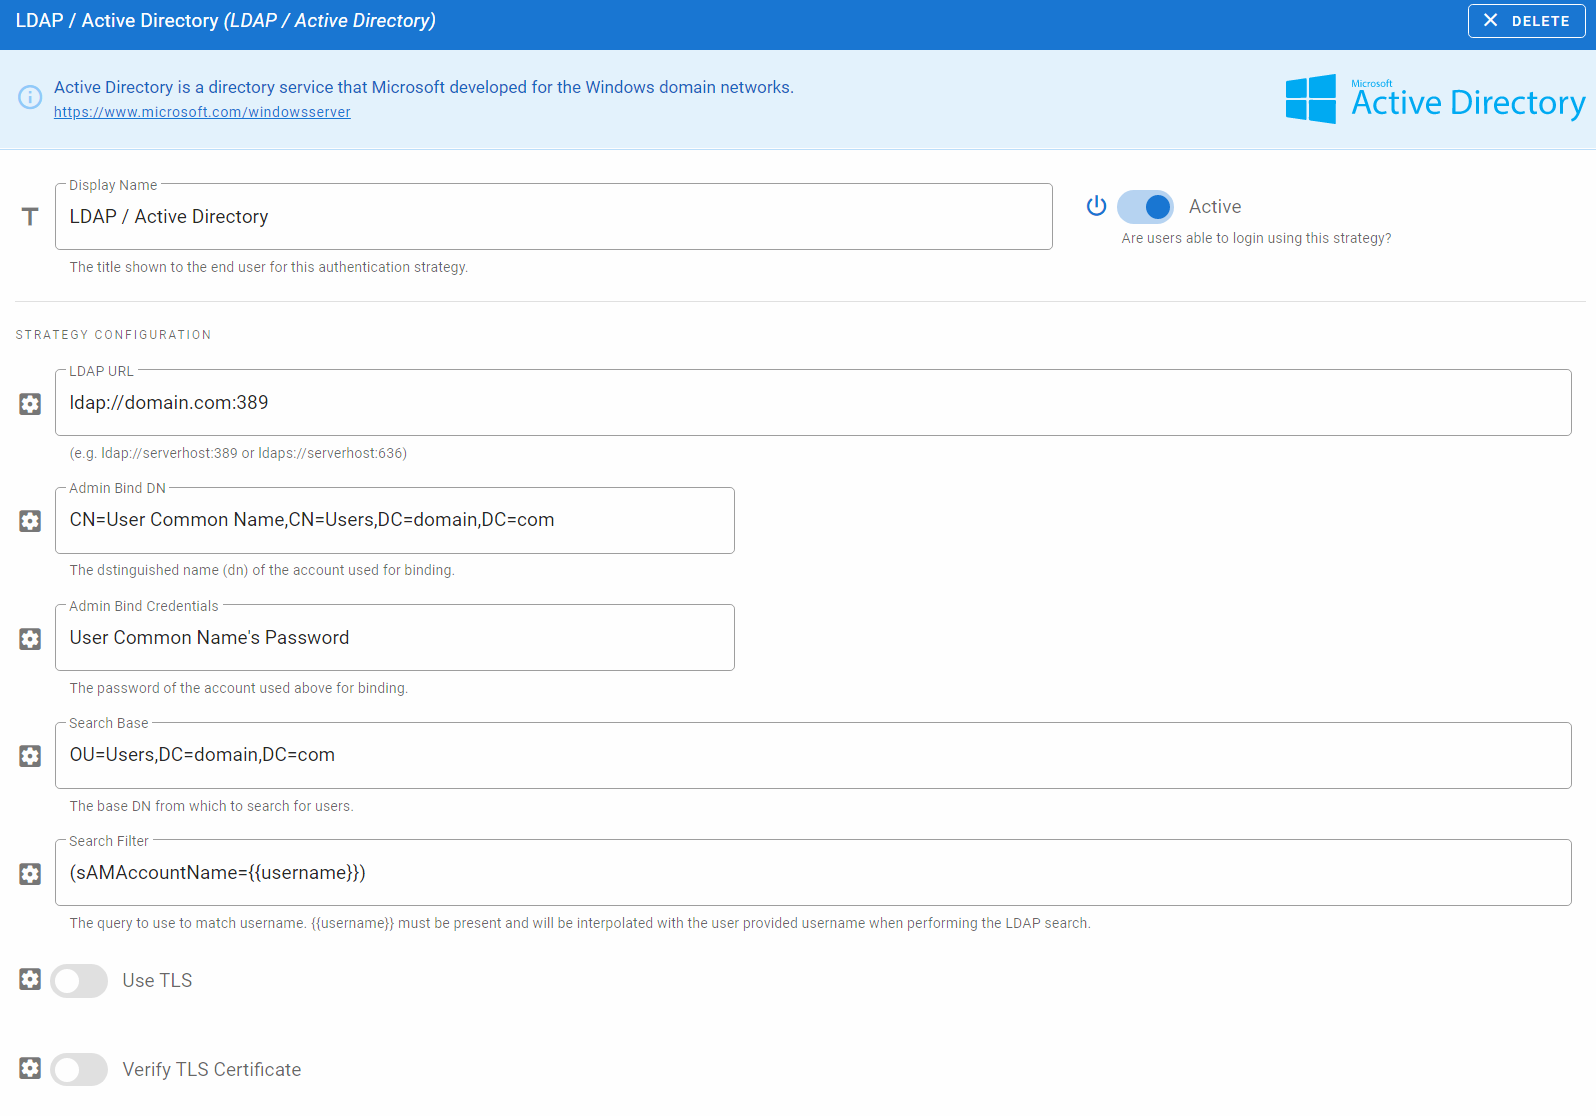The height and width of the screenshot is (1116, 1596).
Task: Click the 'Active' toggle label text
Action: tap(1215, 207)
